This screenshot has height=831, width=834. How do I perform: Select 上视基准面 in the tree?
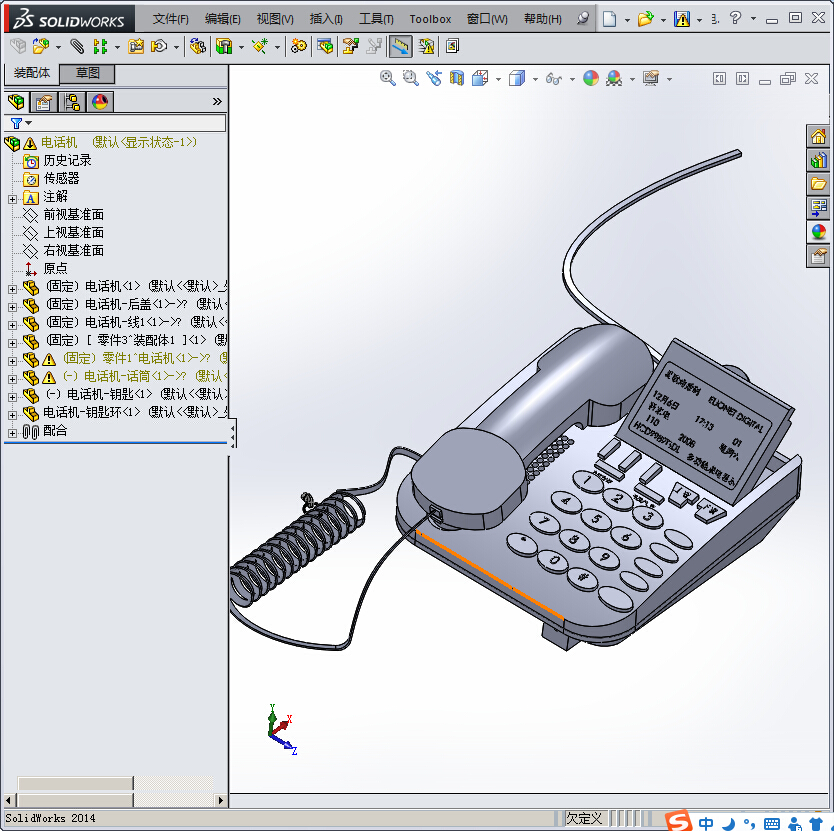(73, 232)
